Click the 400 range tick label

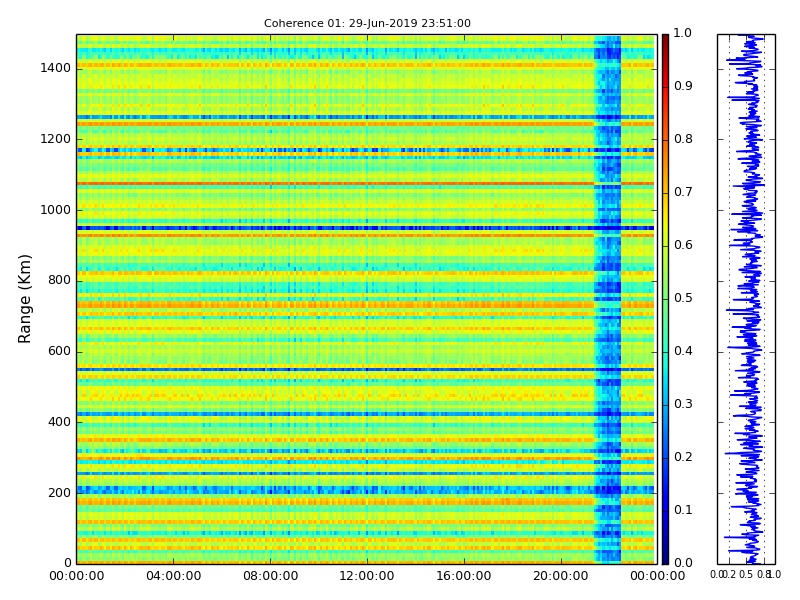[x=59, y=422]
